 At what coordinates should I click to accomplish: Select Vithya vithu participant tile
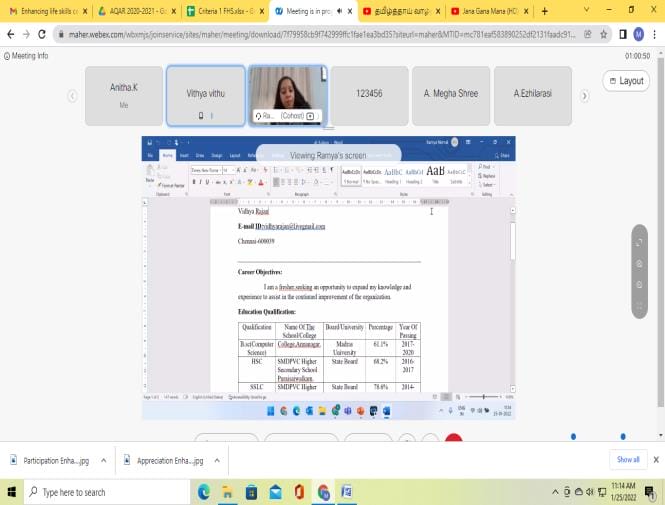click(x=205, y=96)
